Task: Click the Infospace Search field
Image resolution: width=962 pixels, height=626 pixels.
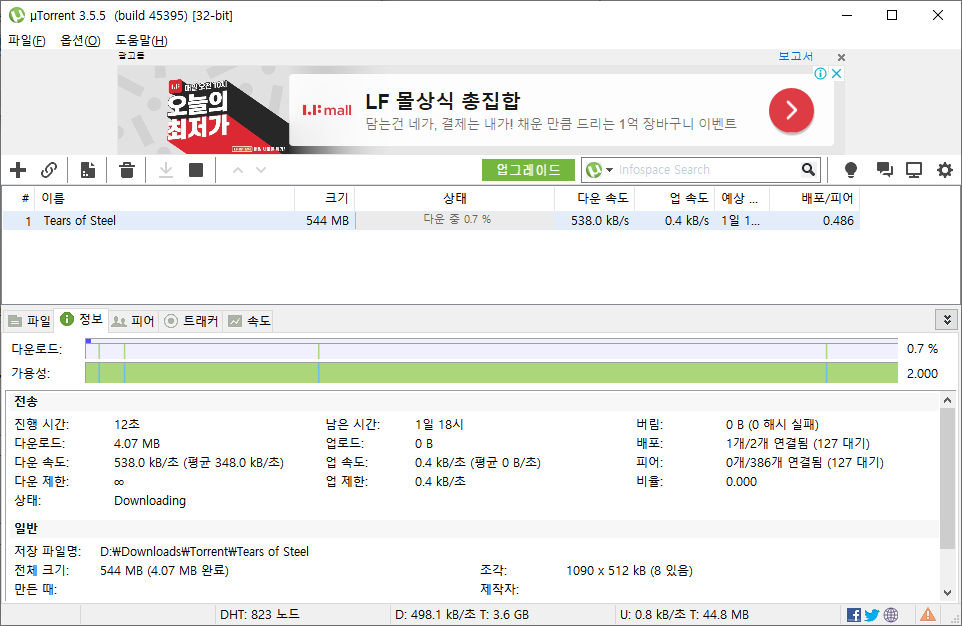Action: 707,170
